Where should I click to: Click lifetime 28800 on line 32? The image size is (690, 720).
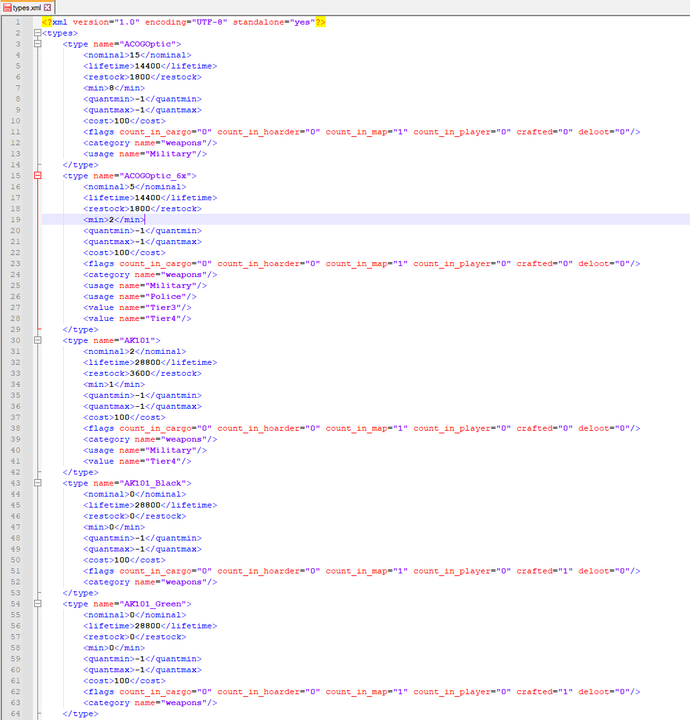[150, 362]
